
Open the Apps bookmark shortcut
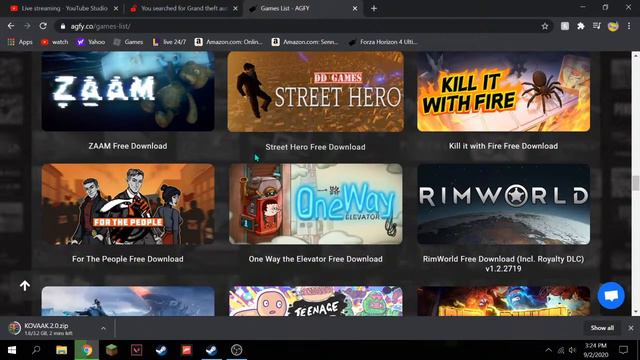coord(20,42)
